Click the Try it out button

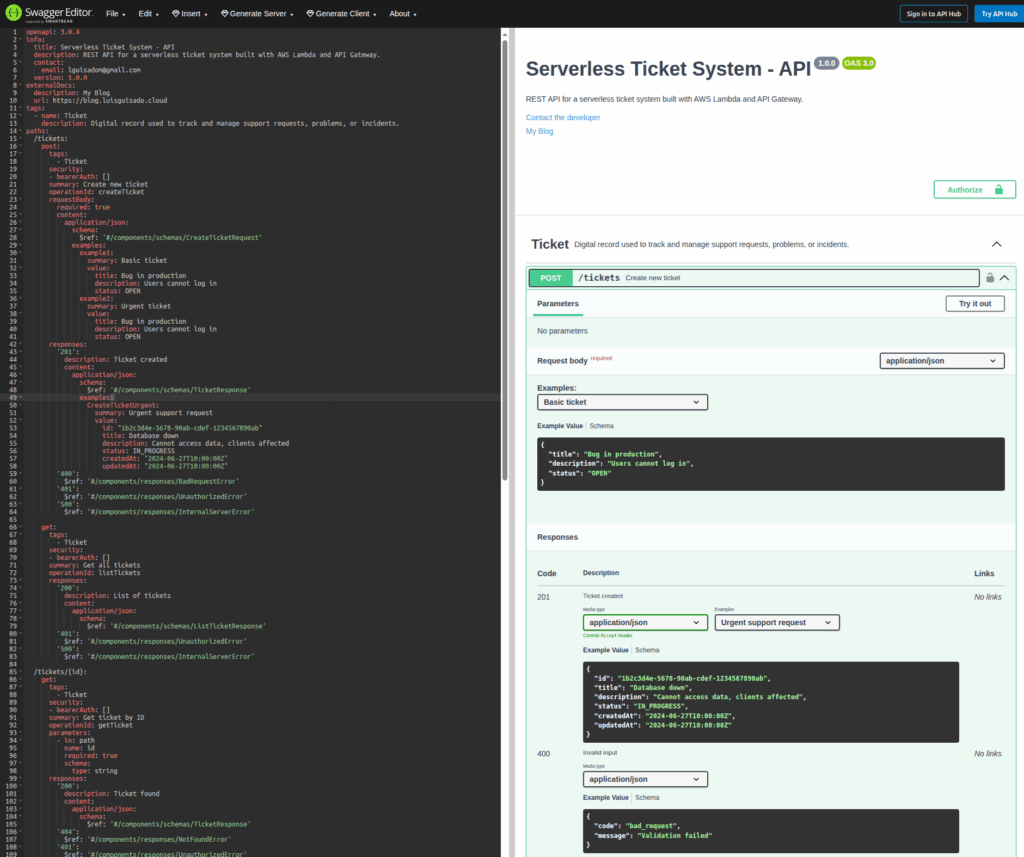click(974, 303)
